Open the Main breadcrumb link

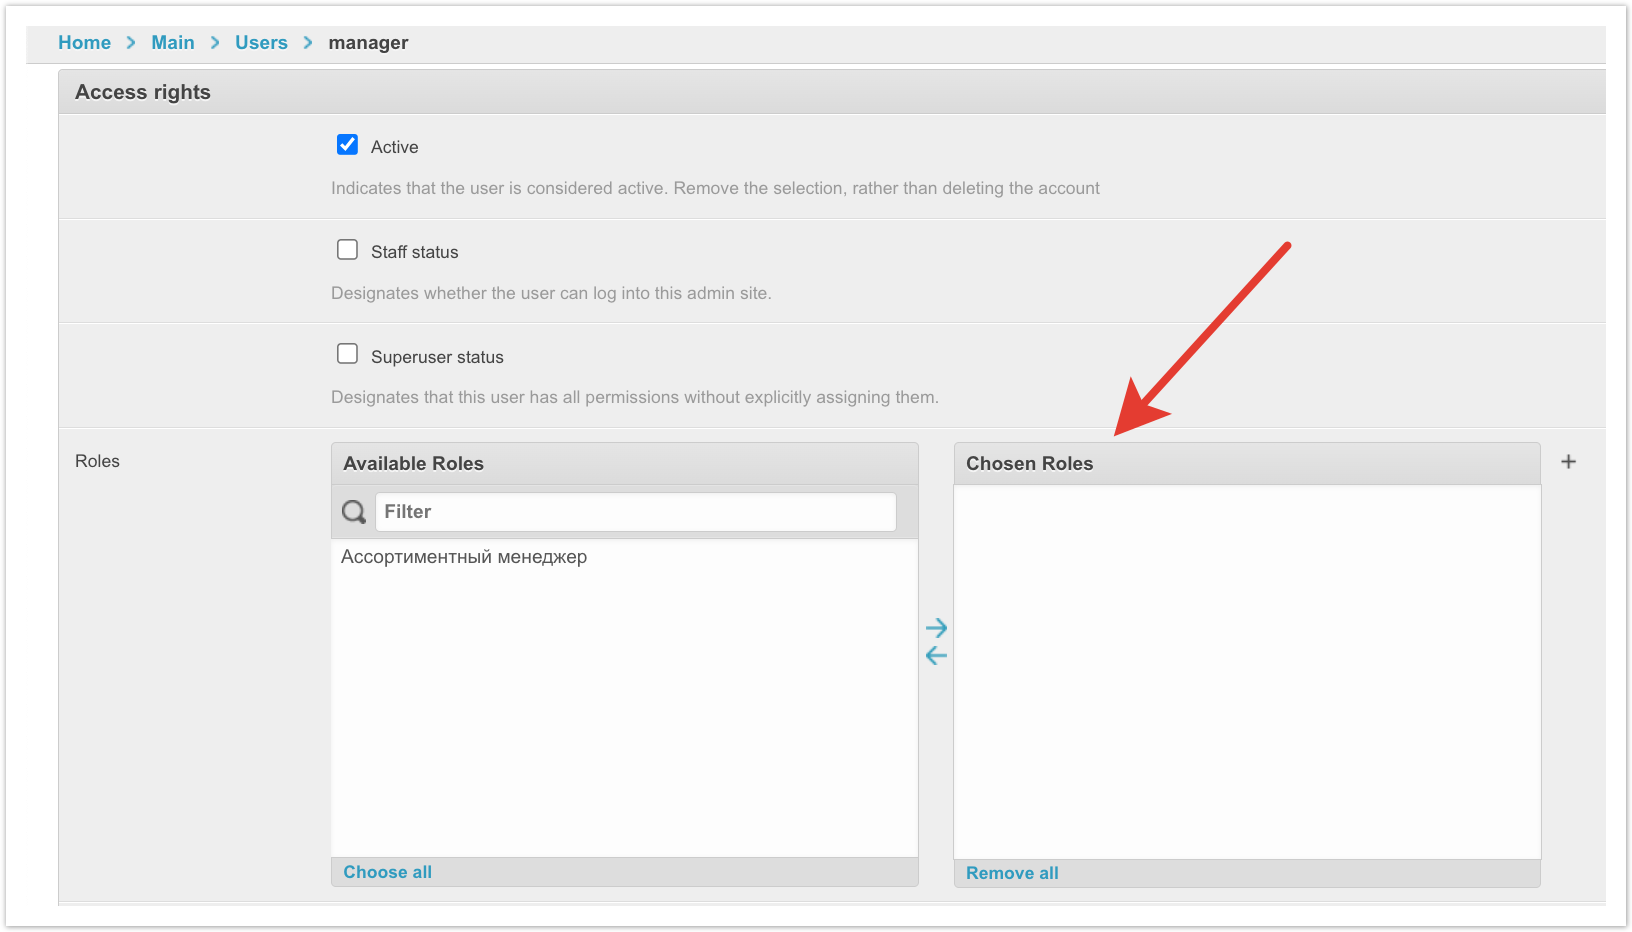(x=173, y=43)
